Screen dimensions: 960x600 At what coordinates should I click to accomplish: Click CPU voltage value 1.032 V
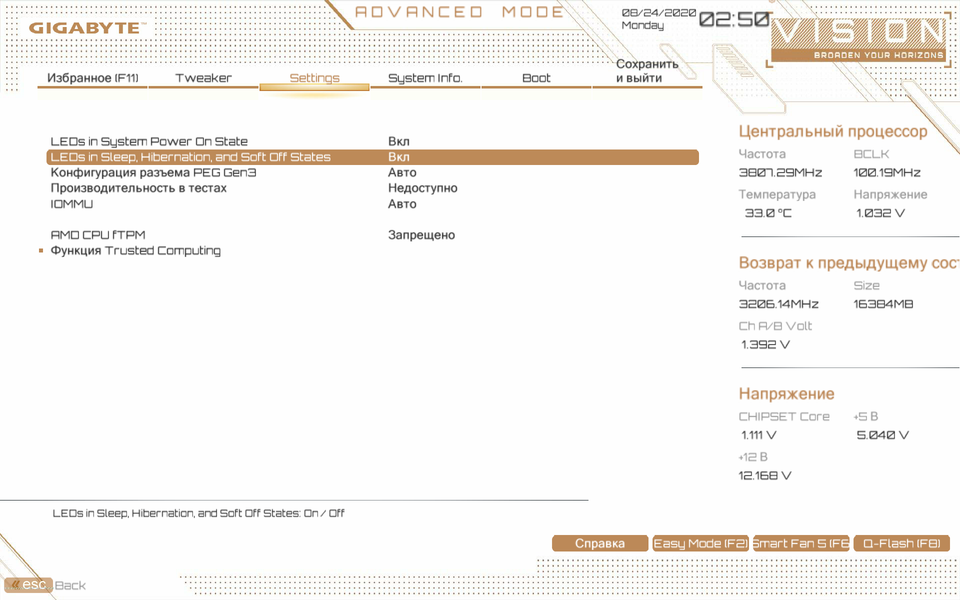(880, 214)
